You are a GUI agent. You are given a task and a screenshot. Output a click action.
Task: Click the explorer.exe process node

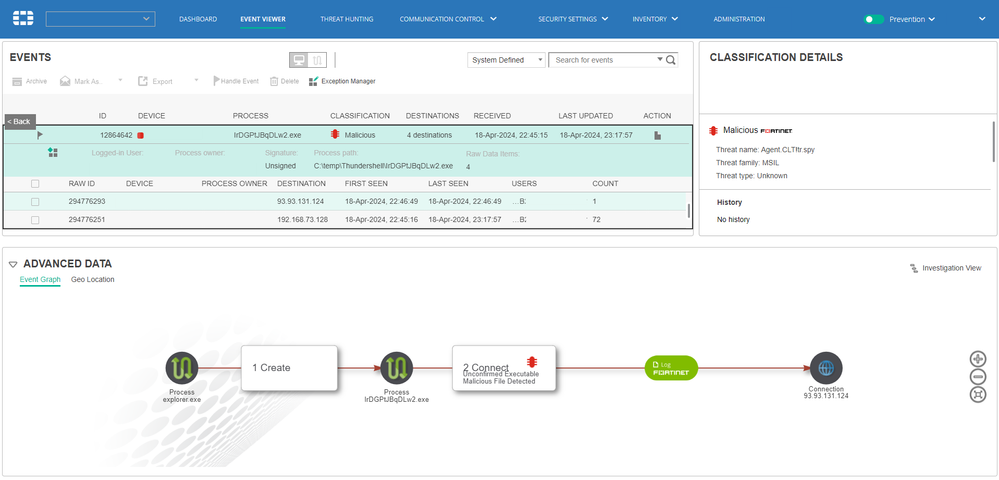[182, 368]
